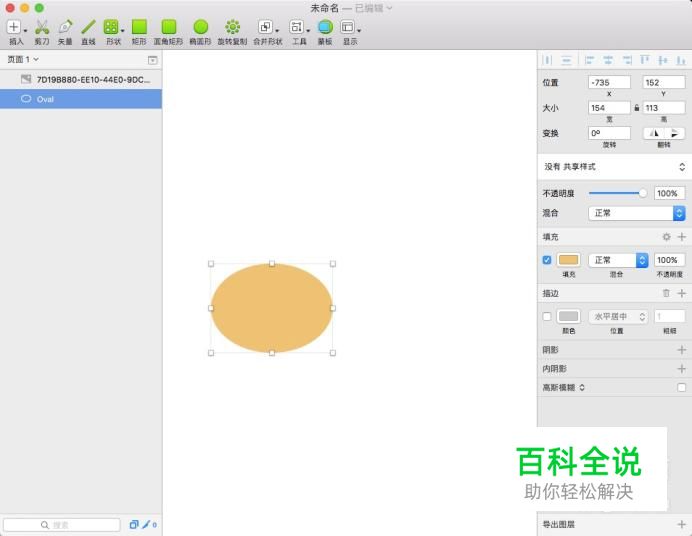Open the layer blend mode (混合) dropdown
Image resolution: width=692 pixels, height=536 pixels.
[x=636, y=213]
